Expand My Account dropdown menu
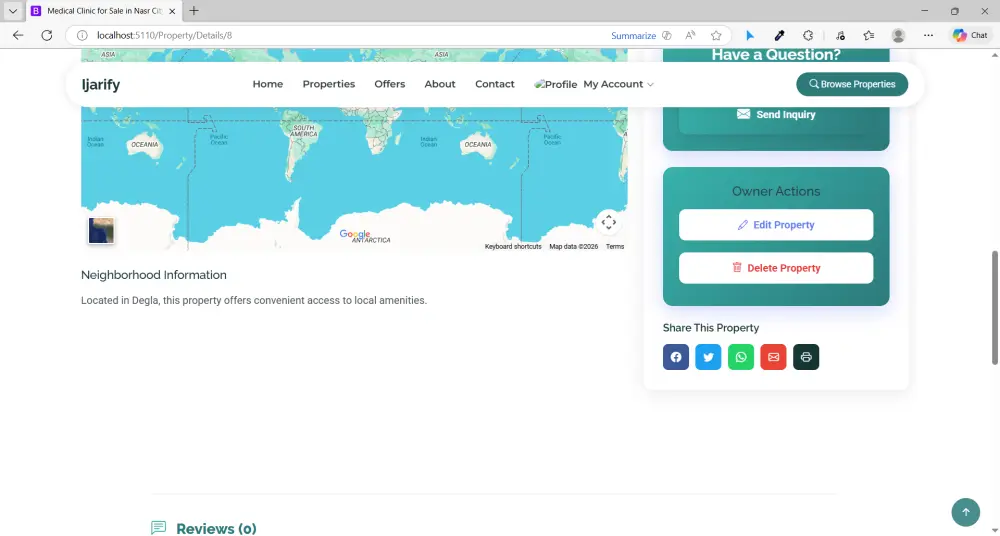This screenshot has height=536, width=1000. click(x=618, y=84)
